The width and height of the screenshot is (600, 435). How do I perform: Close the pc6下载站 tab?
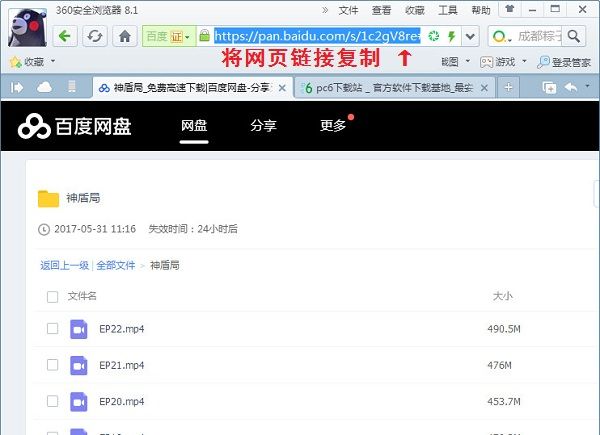(x=484, y=88)
